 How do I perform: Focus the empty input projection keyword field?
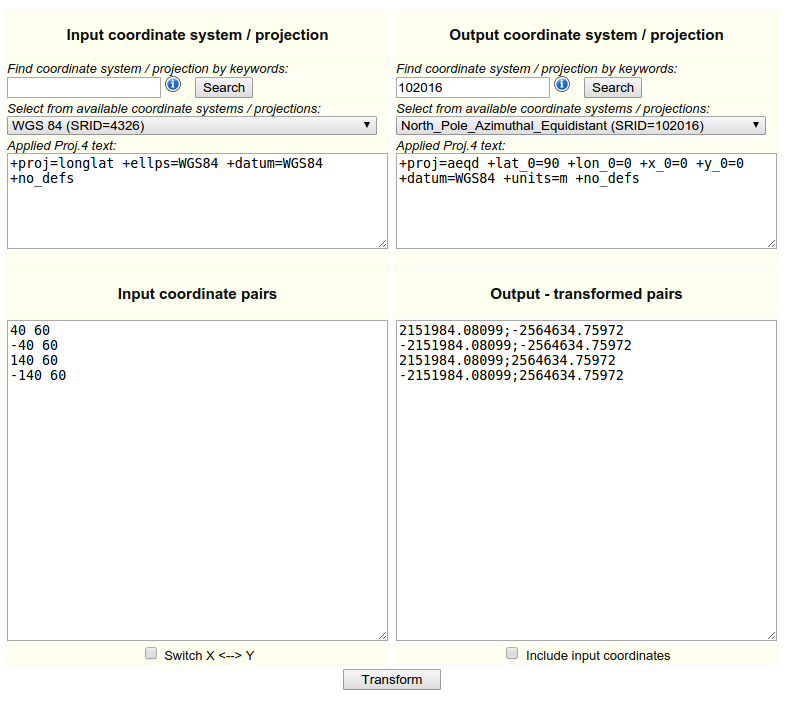84,87
